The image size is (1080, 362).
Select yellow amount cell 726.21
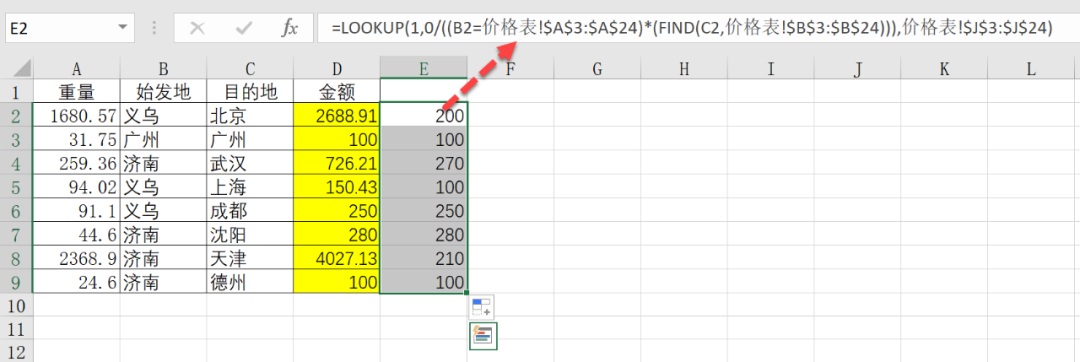click(336, 162)
